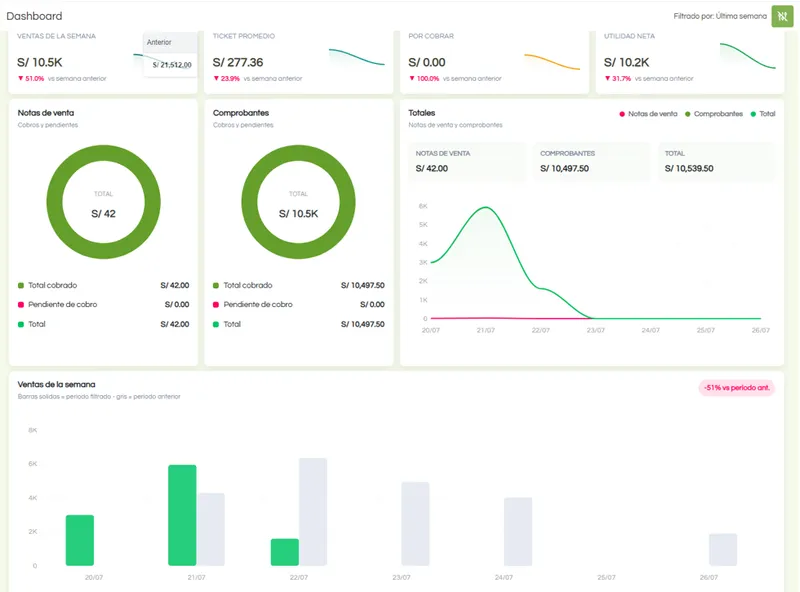The width and height of the screenshot is (800, 592).
Task: Click the Filtrado por: Última semana label
Action: [x=720, y=16]
